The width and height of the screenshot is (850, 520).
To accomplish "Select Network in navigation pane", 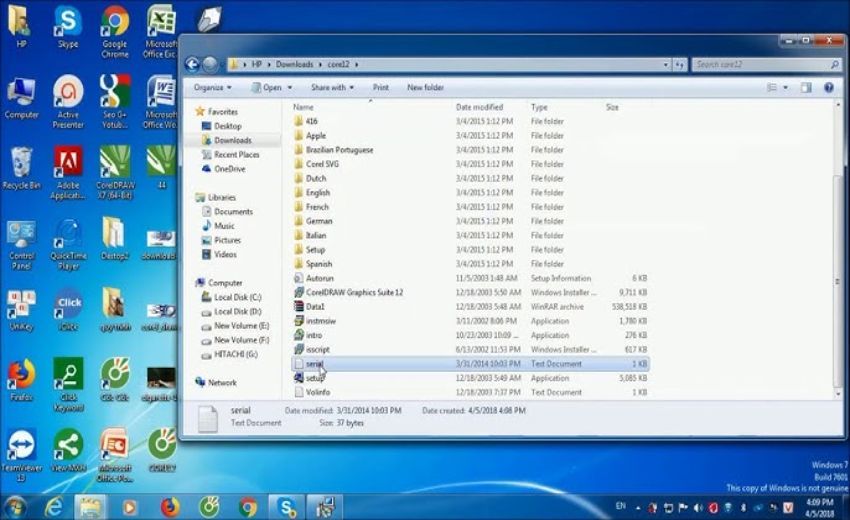I will click(216, 382).
